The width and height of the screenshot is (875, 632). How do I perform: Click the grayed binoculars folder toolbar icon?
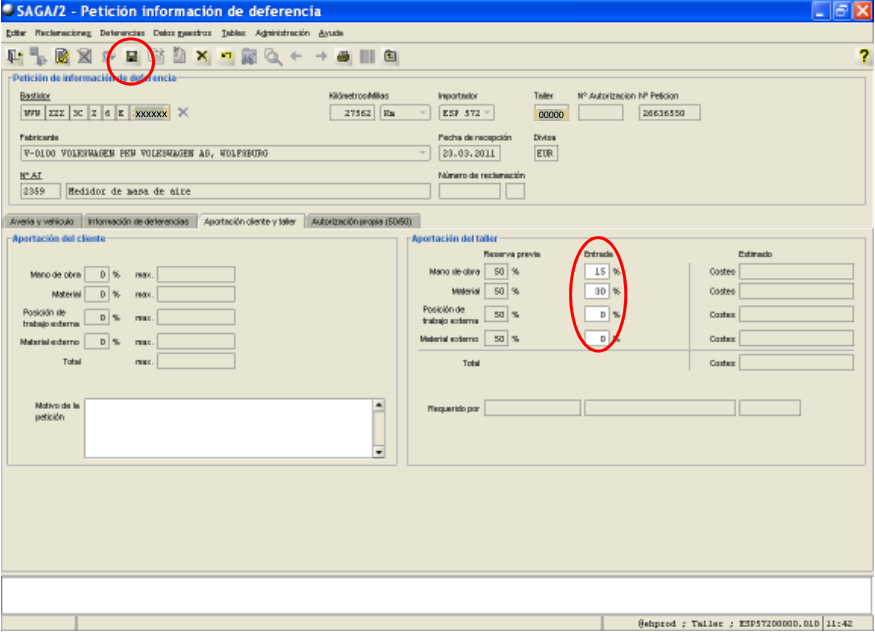(249, 56)
